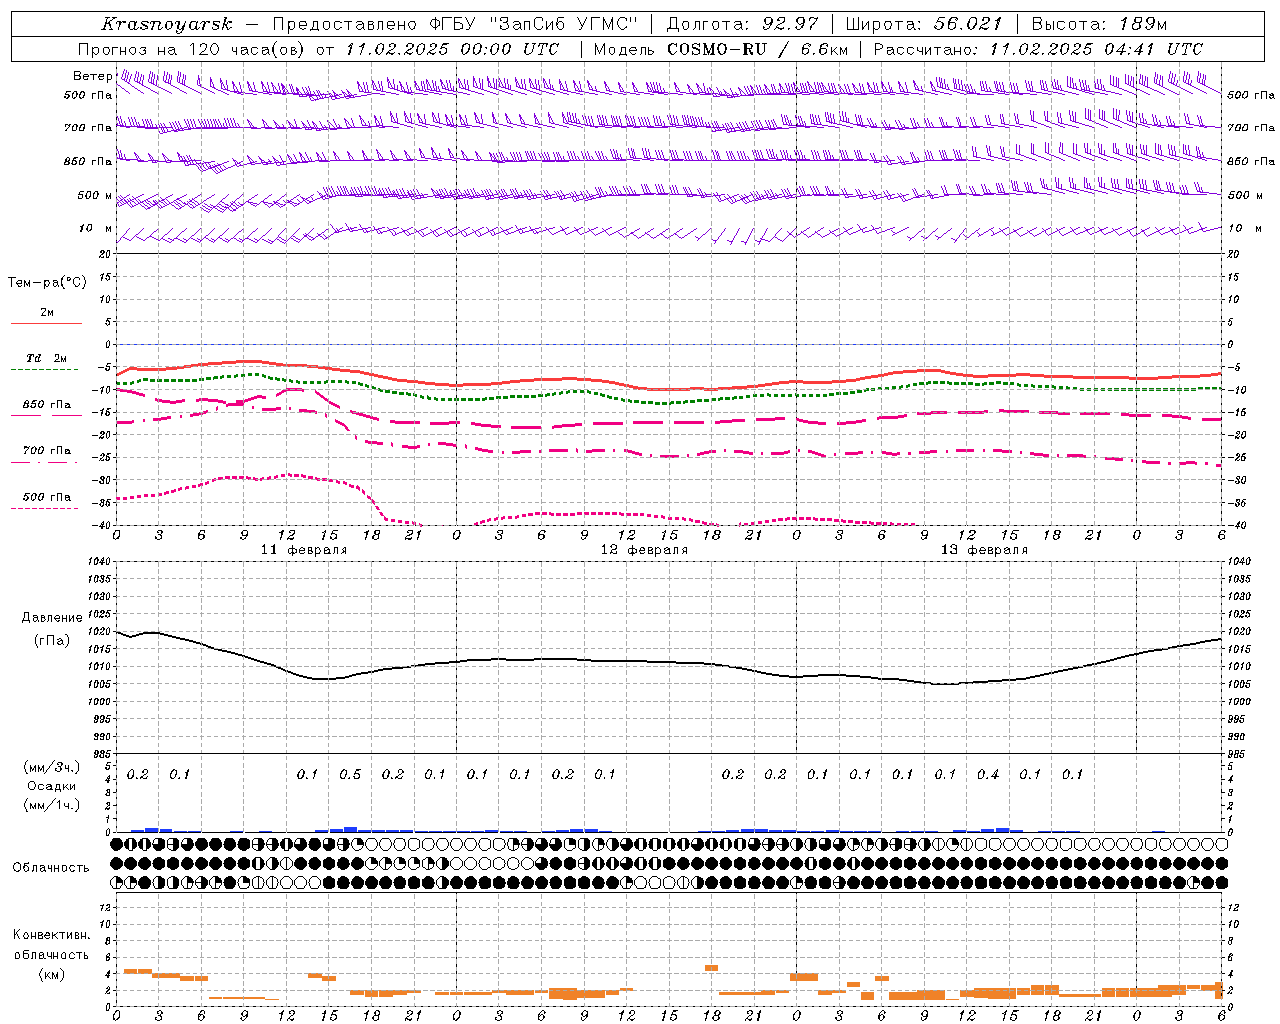Click the '13 февраля' date label
Viewport: 1280px width, 1024px height.
click(x=984, y=550)
